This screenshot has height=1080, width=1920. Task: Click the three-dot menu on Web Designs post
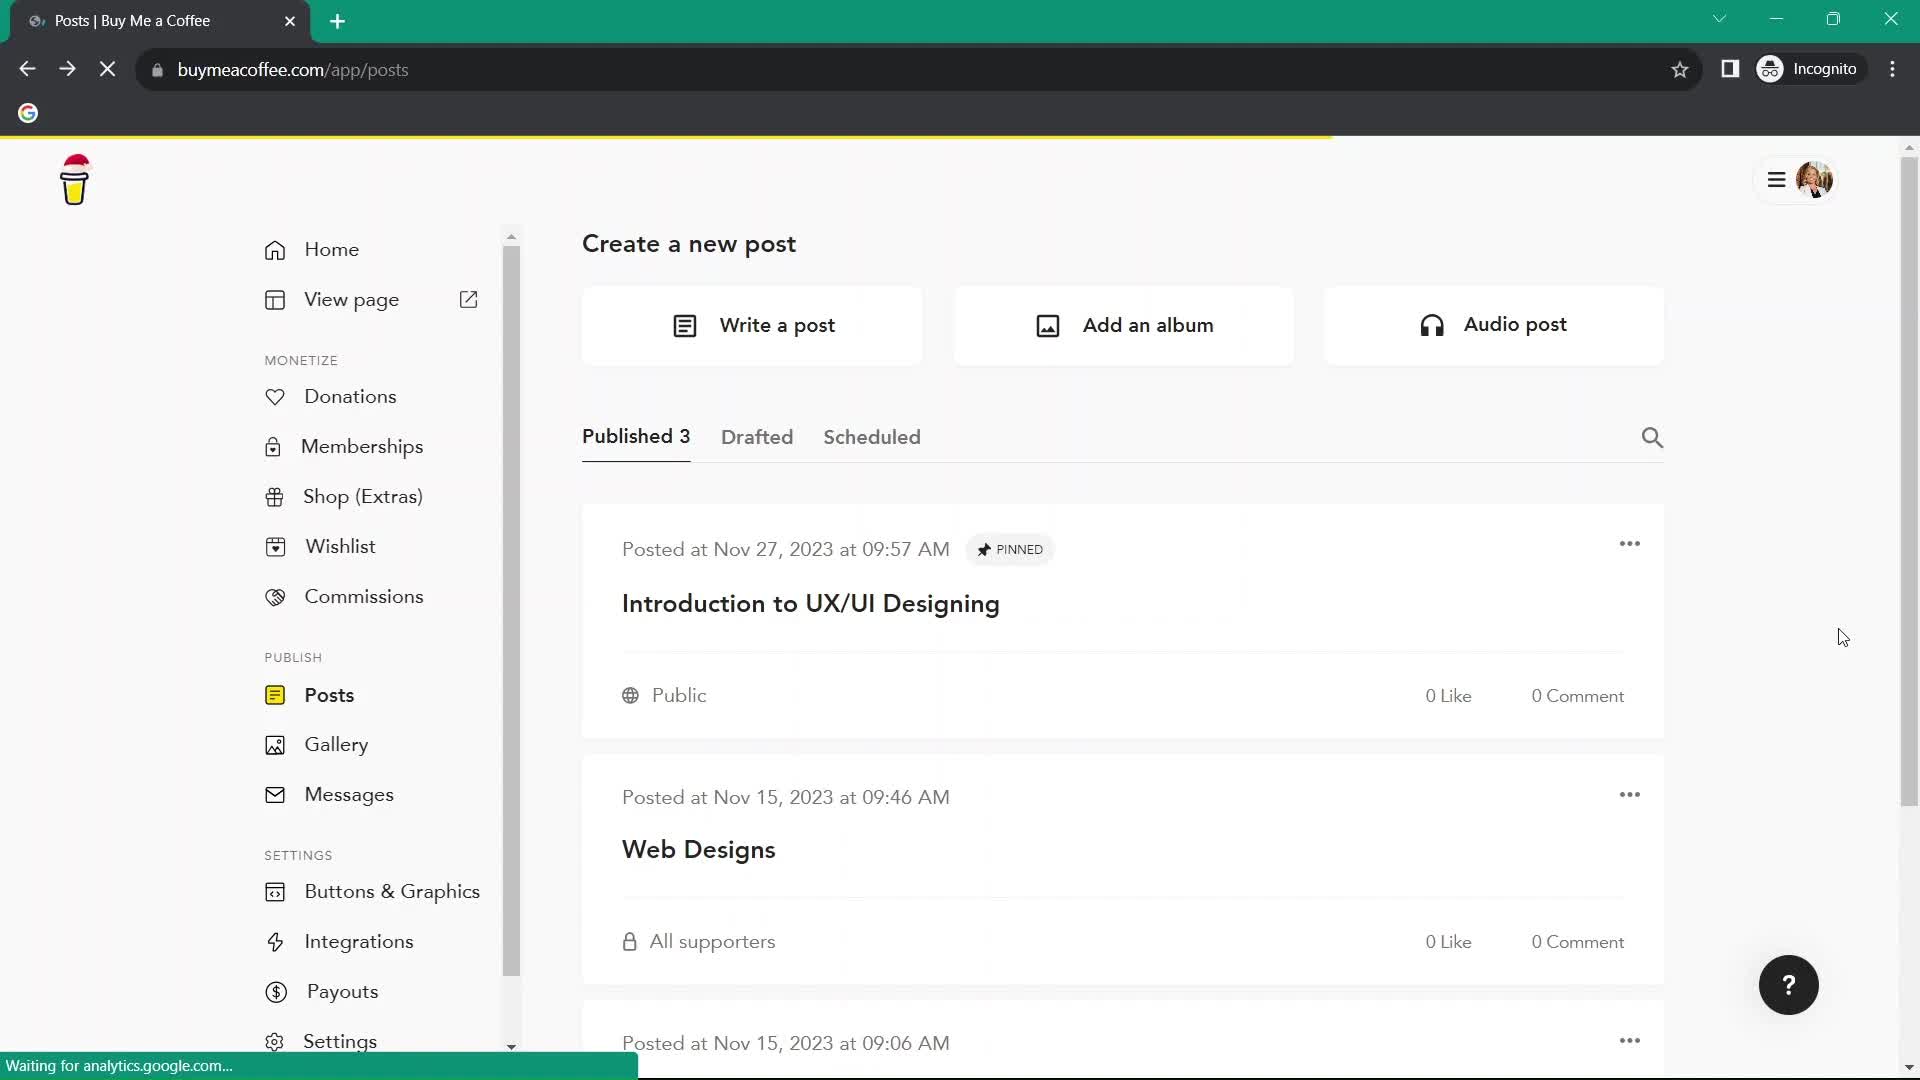[1630, 794]
